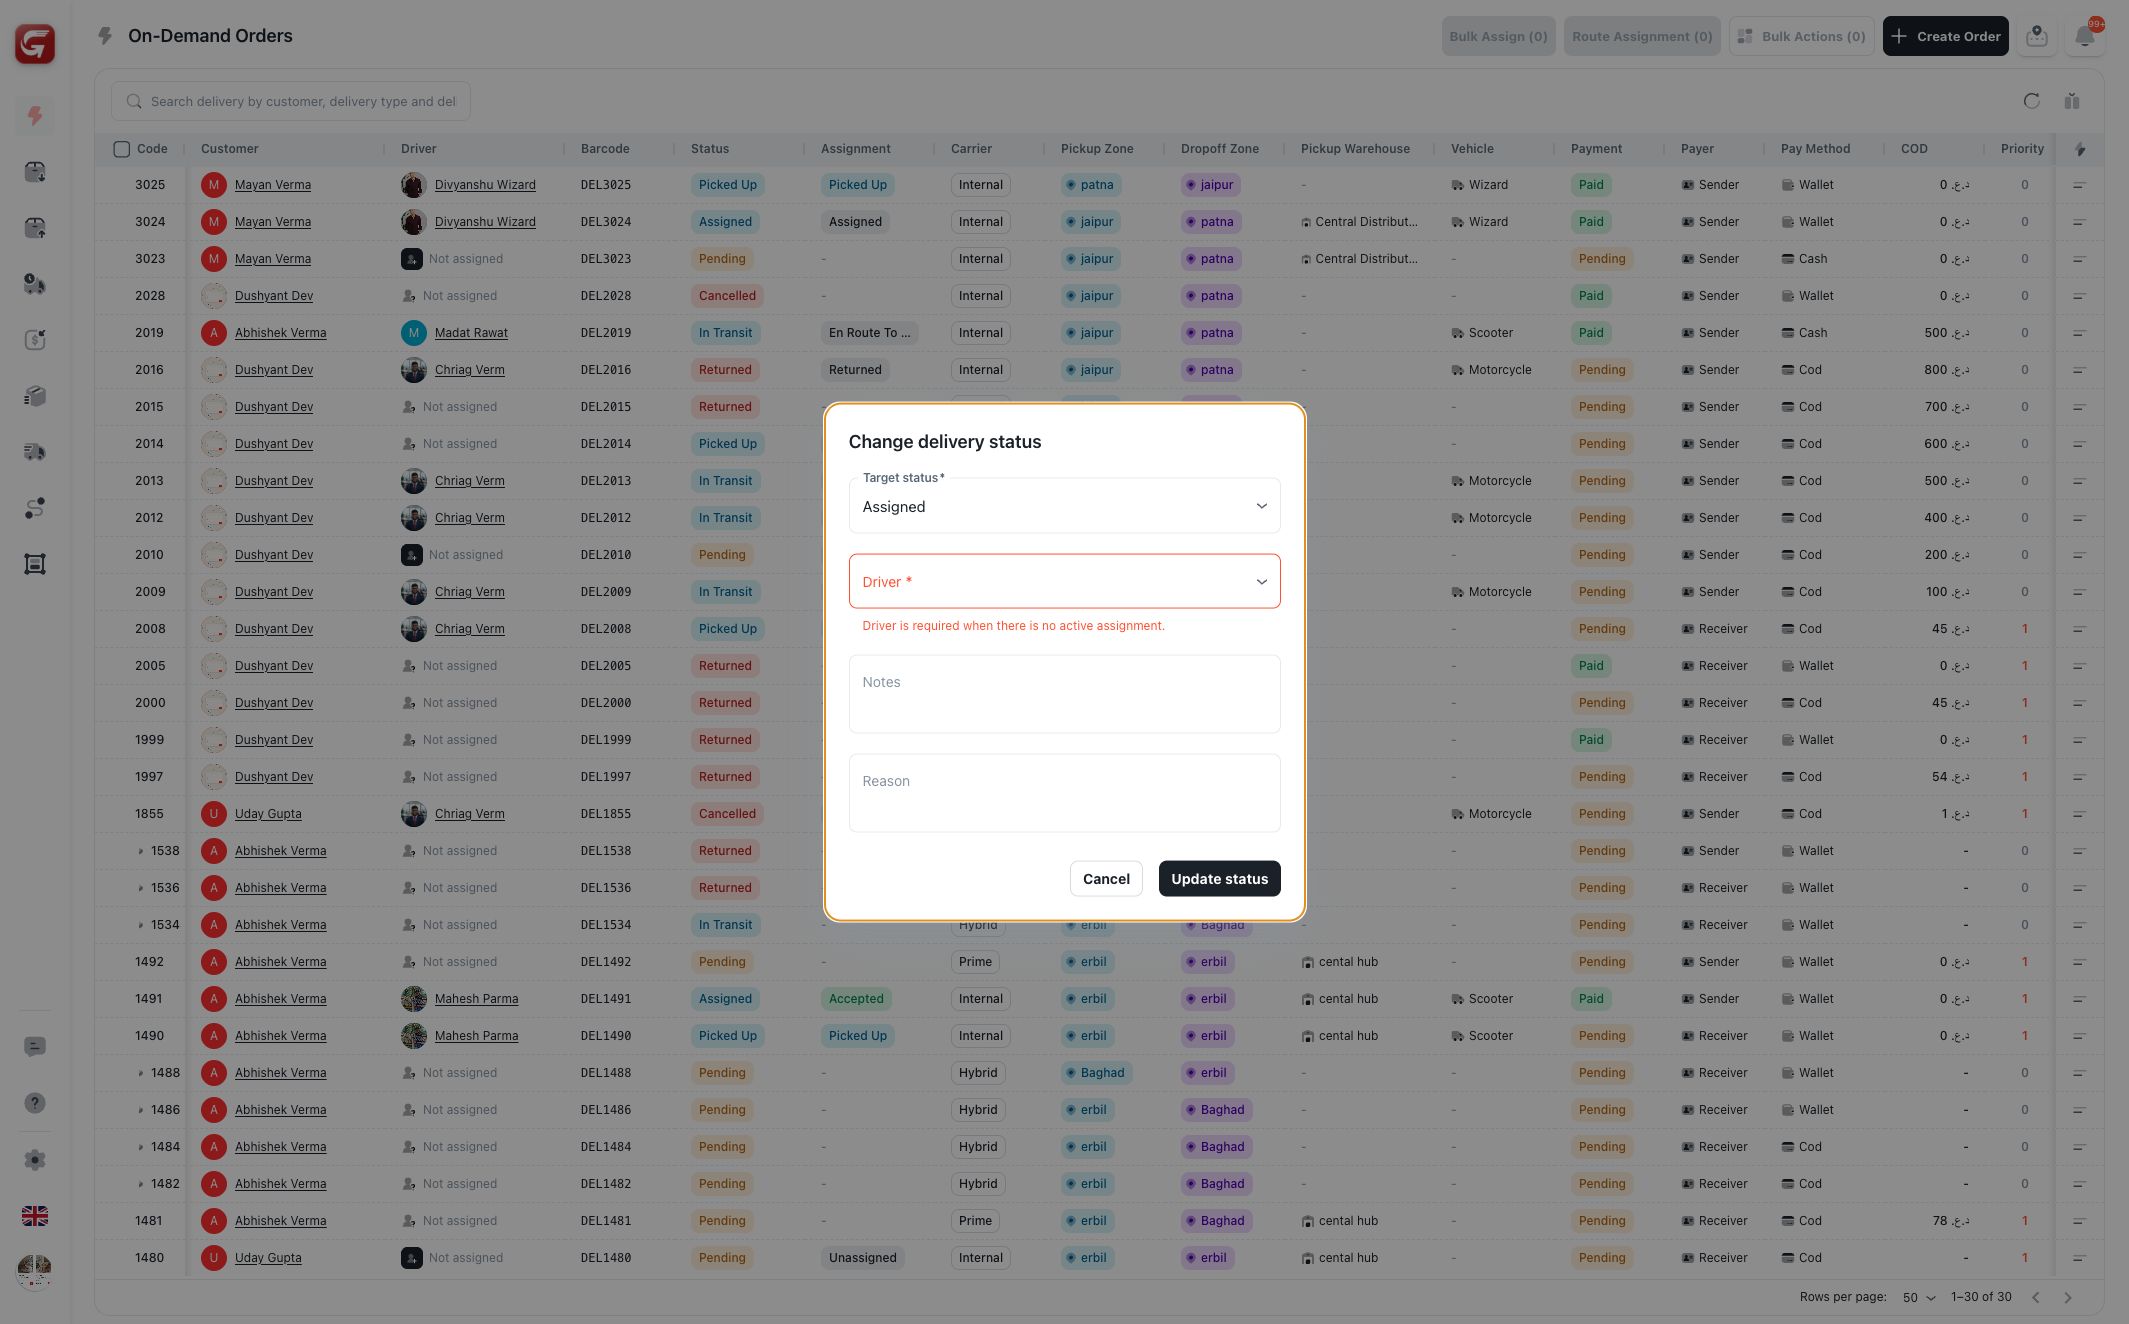Open the Driver dropdown in dialog
Screen dimensions: 2129x1324
[1064, 581]
